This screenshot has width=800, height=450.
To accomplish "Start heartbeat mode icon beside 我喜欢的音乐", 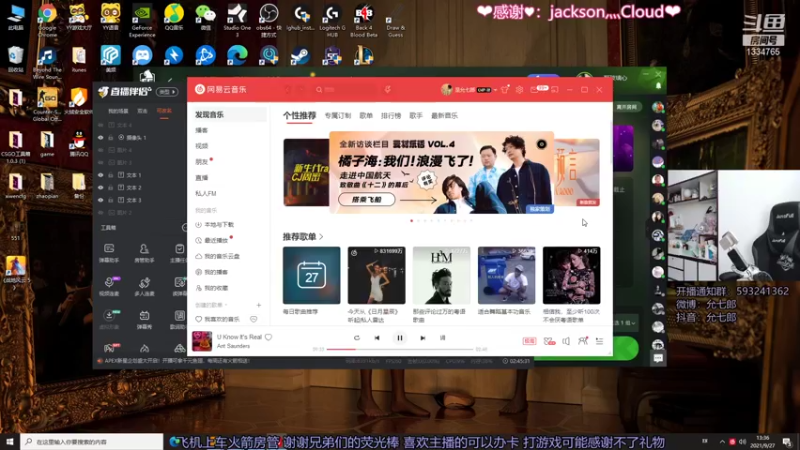I will pyautogui.click(x=254, y=319).
